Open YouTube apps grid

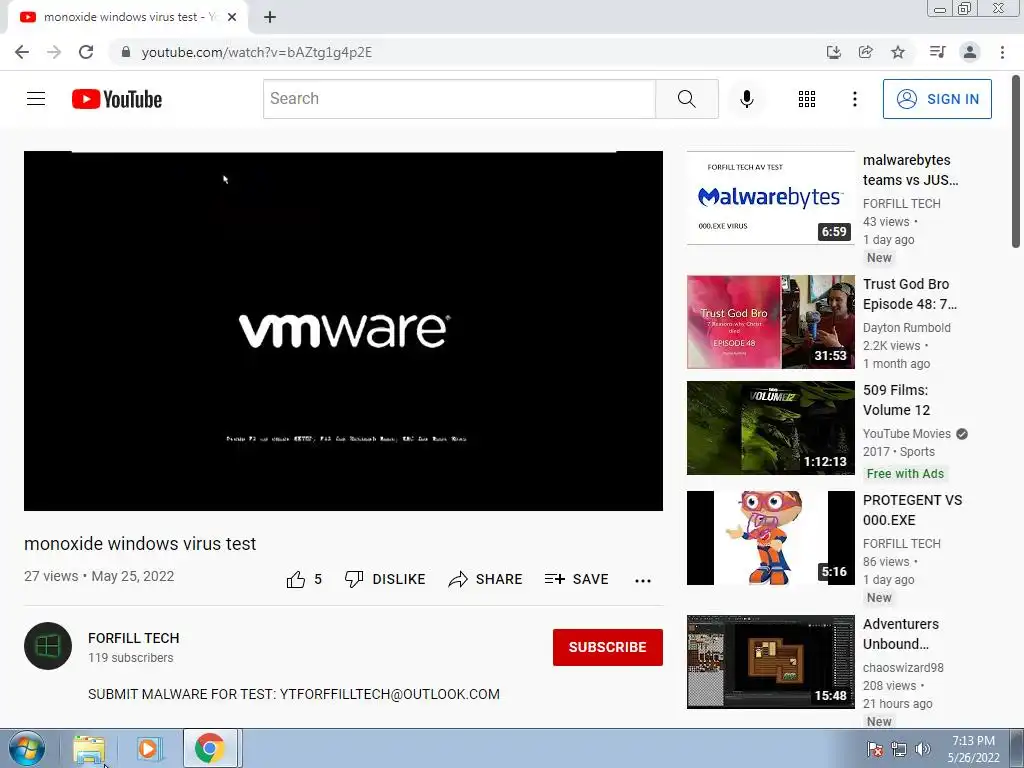807,99
